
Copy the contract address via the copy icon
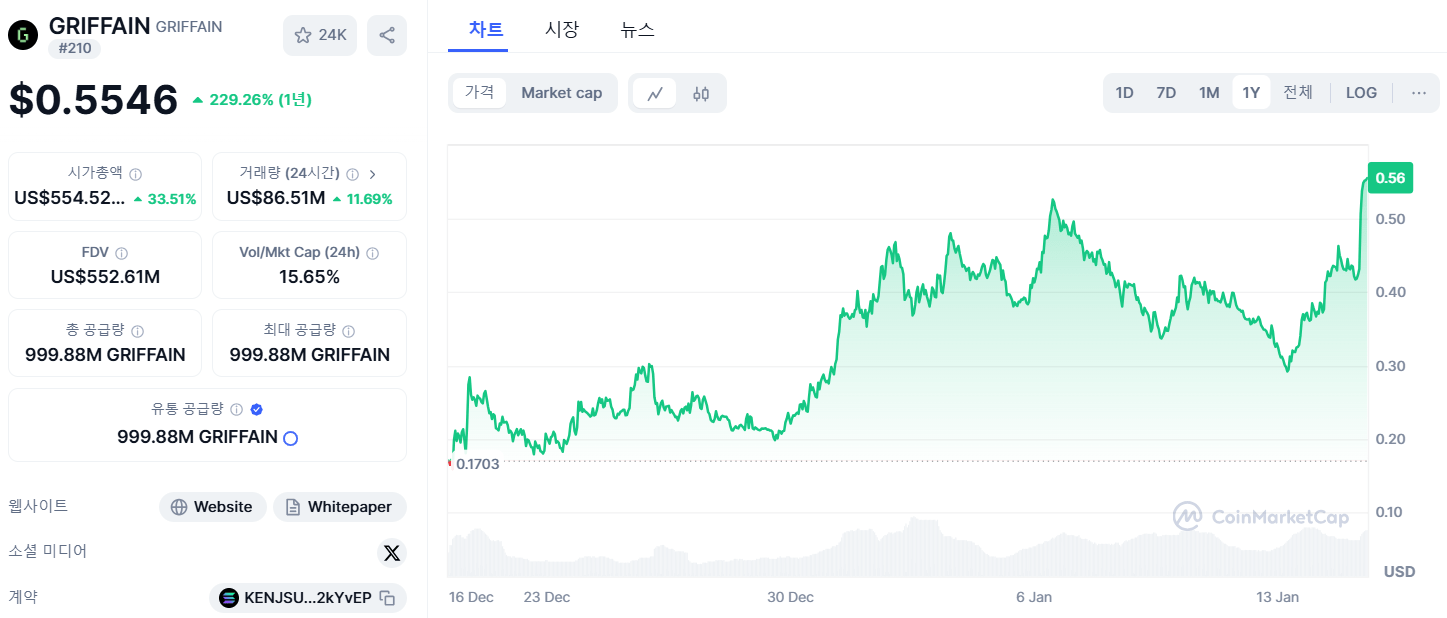tap(386, 598)
